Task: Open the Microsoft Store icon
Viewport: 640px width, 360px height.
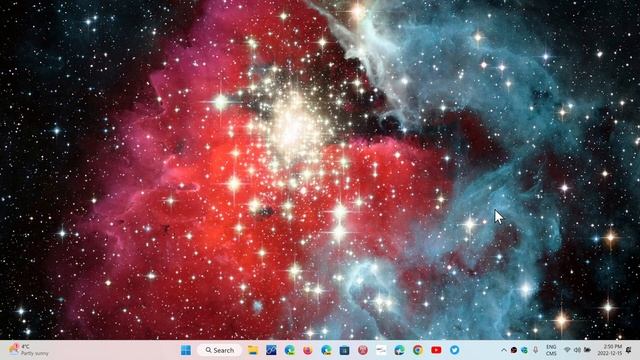Action: [x=344, y=350]
